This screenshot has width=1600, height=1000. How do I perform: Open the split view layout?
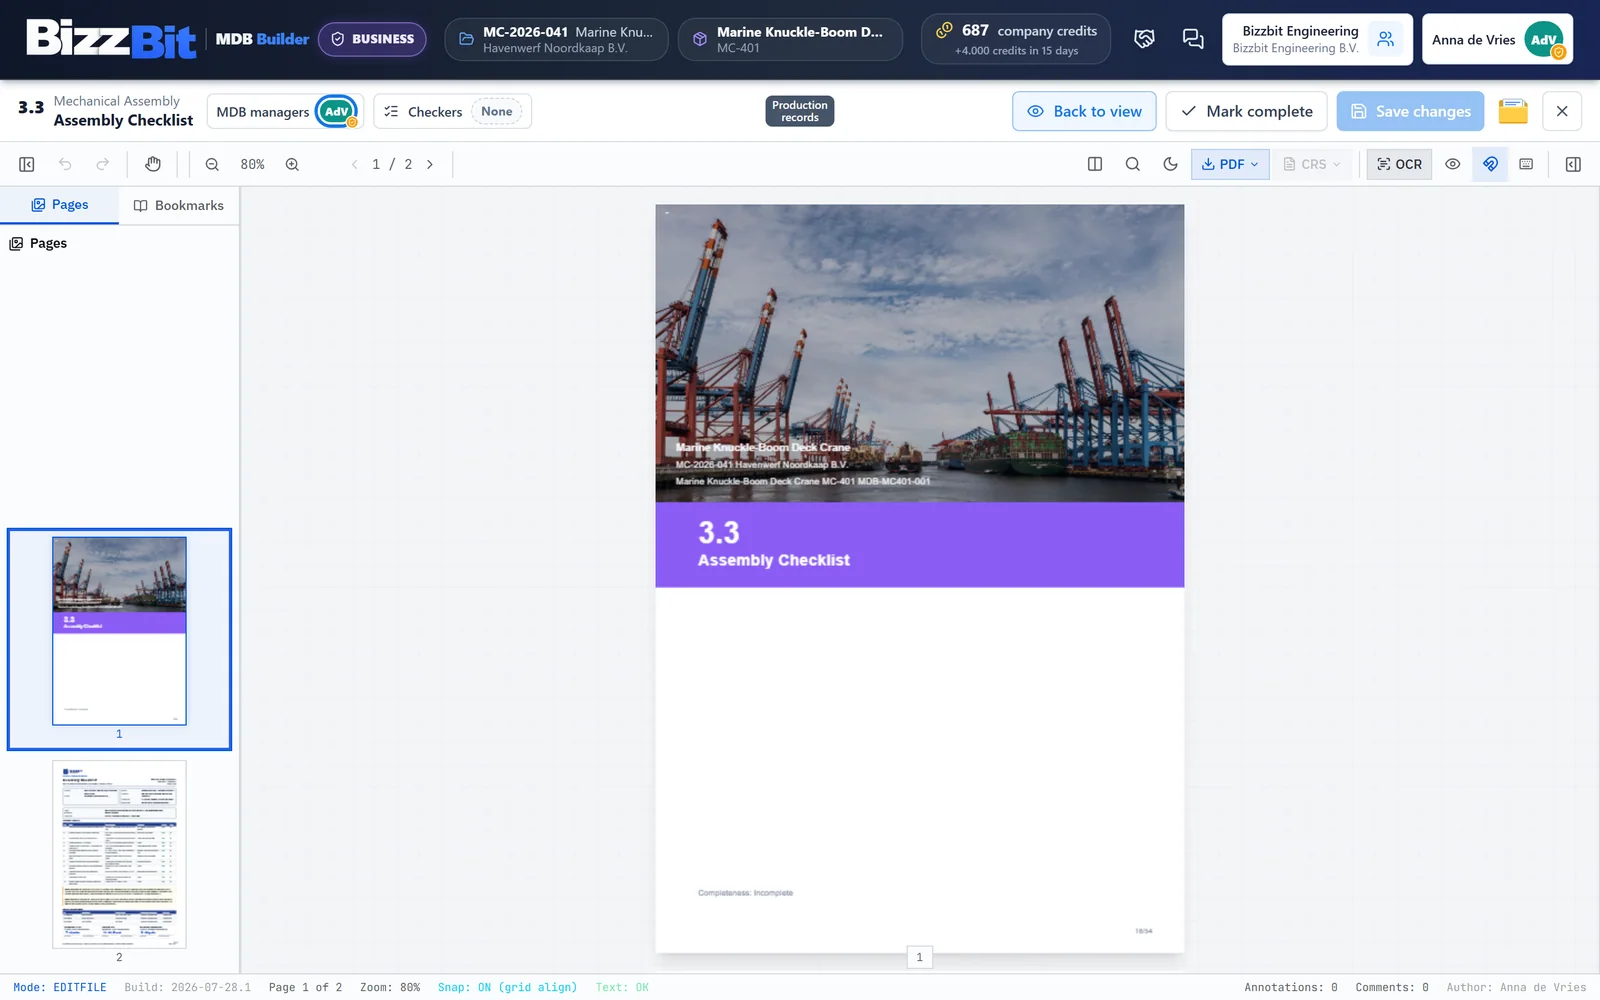click(x=1095, y=164)
